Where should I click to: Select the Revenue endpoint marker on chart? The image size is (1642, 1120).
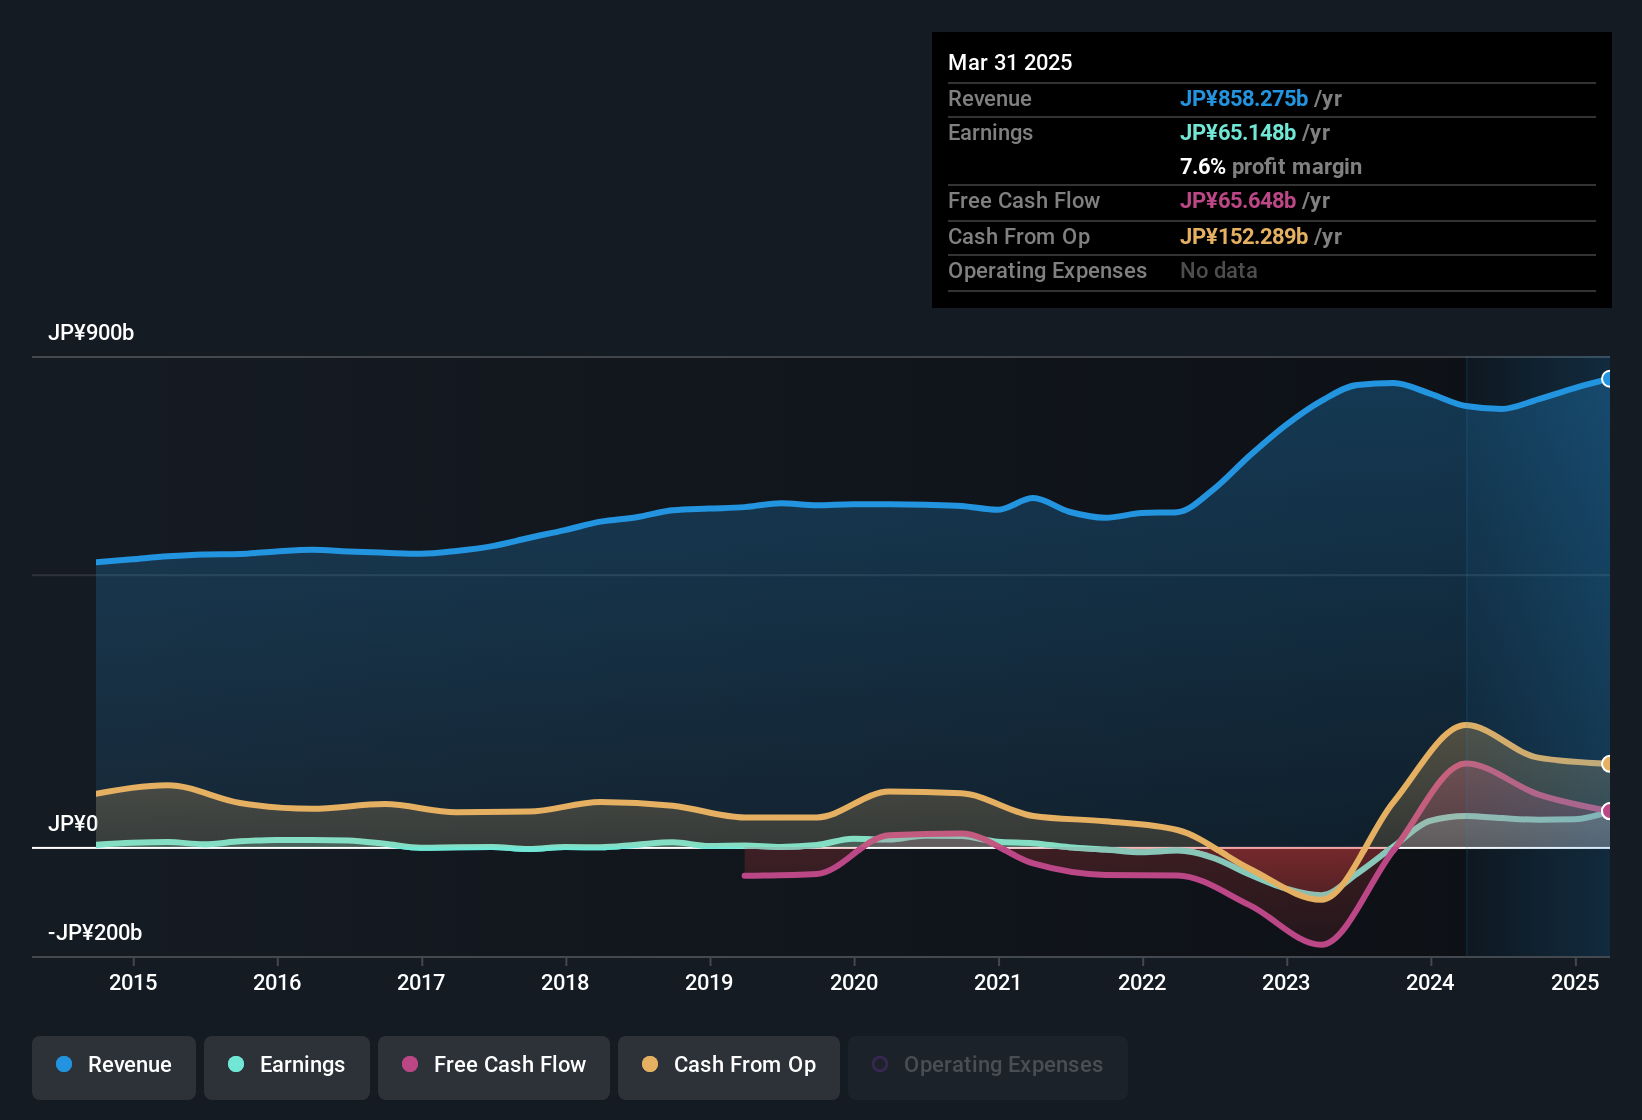pos(1607,379)
